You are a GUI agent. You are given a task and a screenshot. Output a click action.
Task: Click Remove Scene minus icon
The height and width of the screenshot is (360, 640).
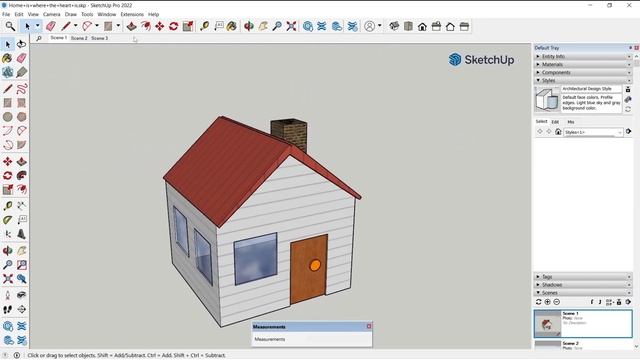(556, 302)
